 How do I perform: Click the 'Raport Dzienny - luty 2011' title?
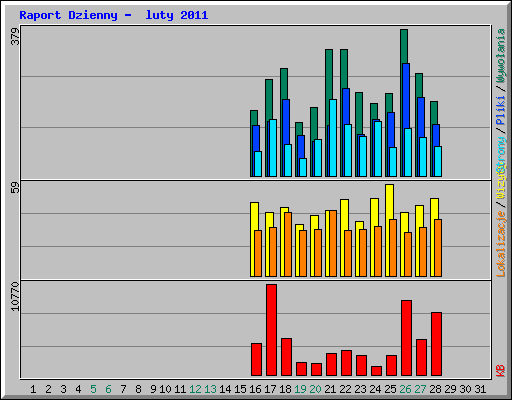(114, 15)
